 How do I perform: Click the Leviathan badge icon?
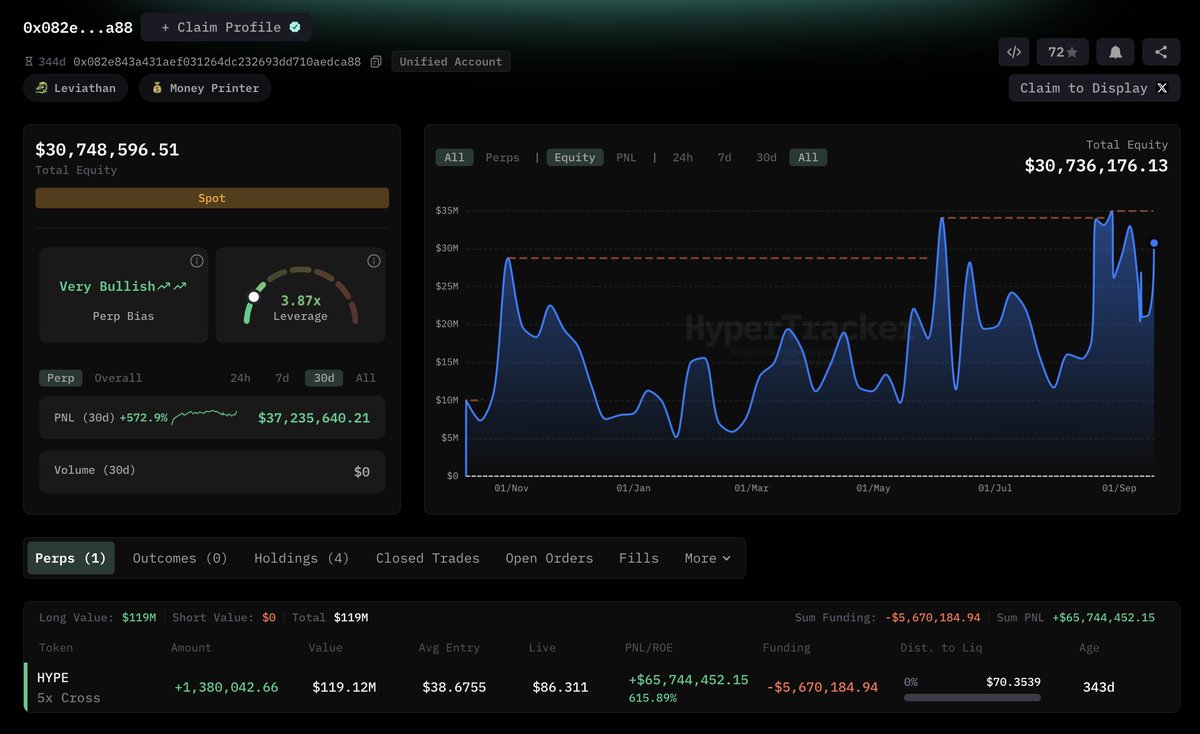click(41, 88)
